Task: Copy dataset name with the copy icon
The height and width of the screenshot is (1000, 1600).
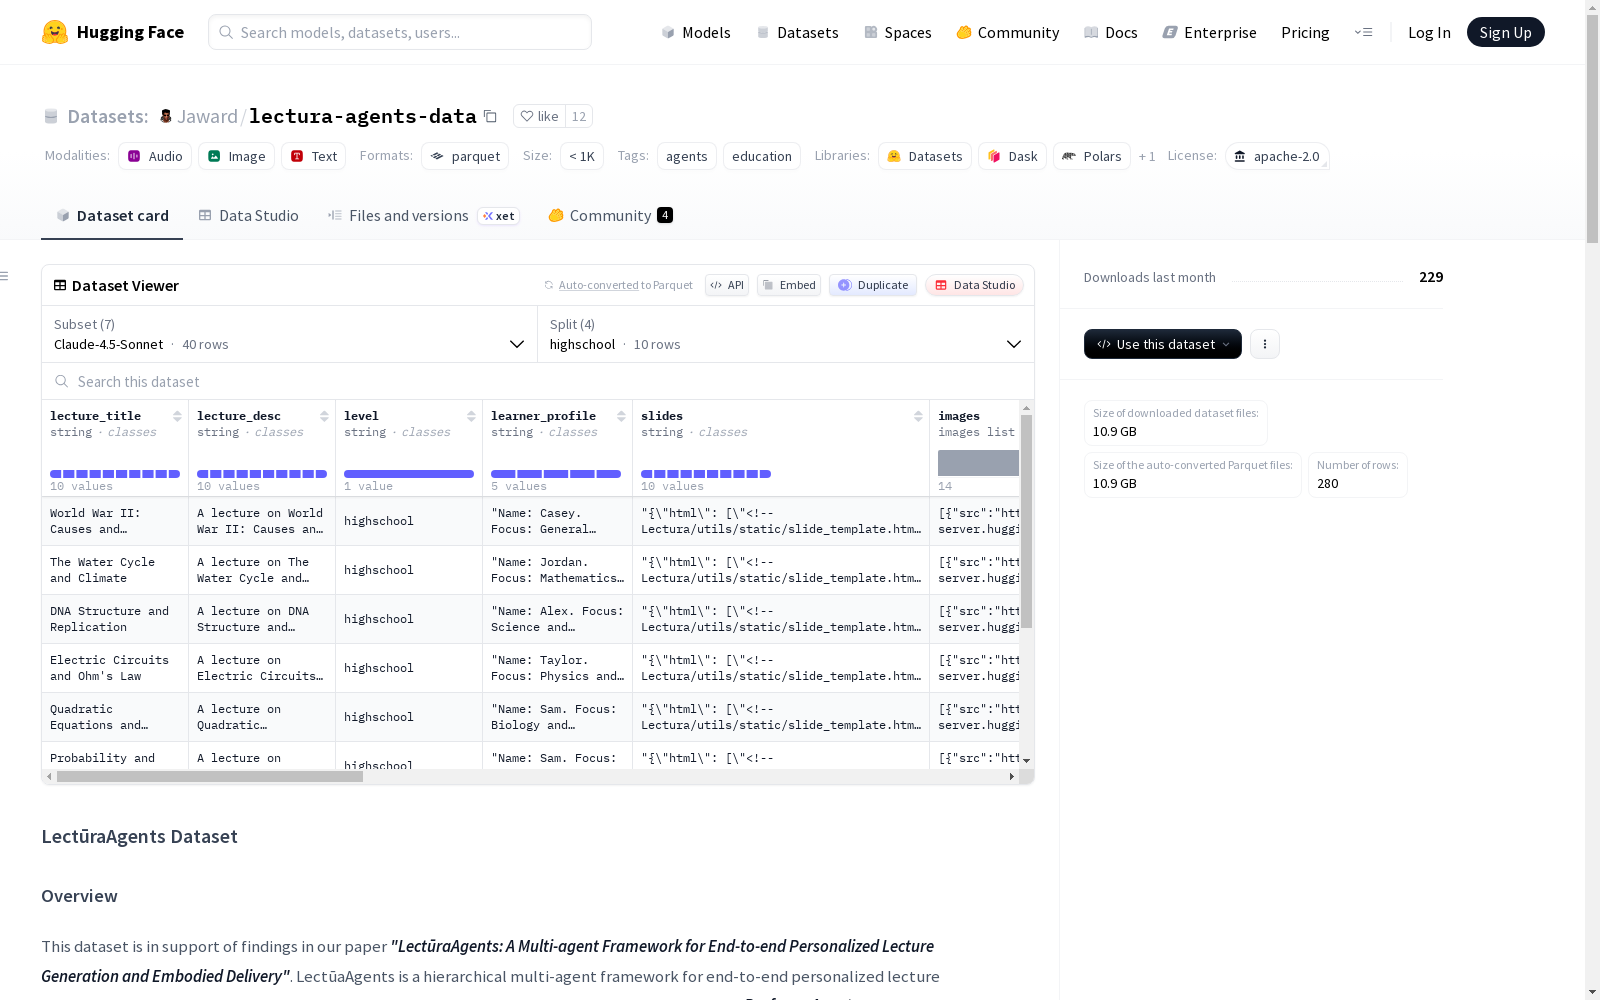Action: tap(490, 116)
